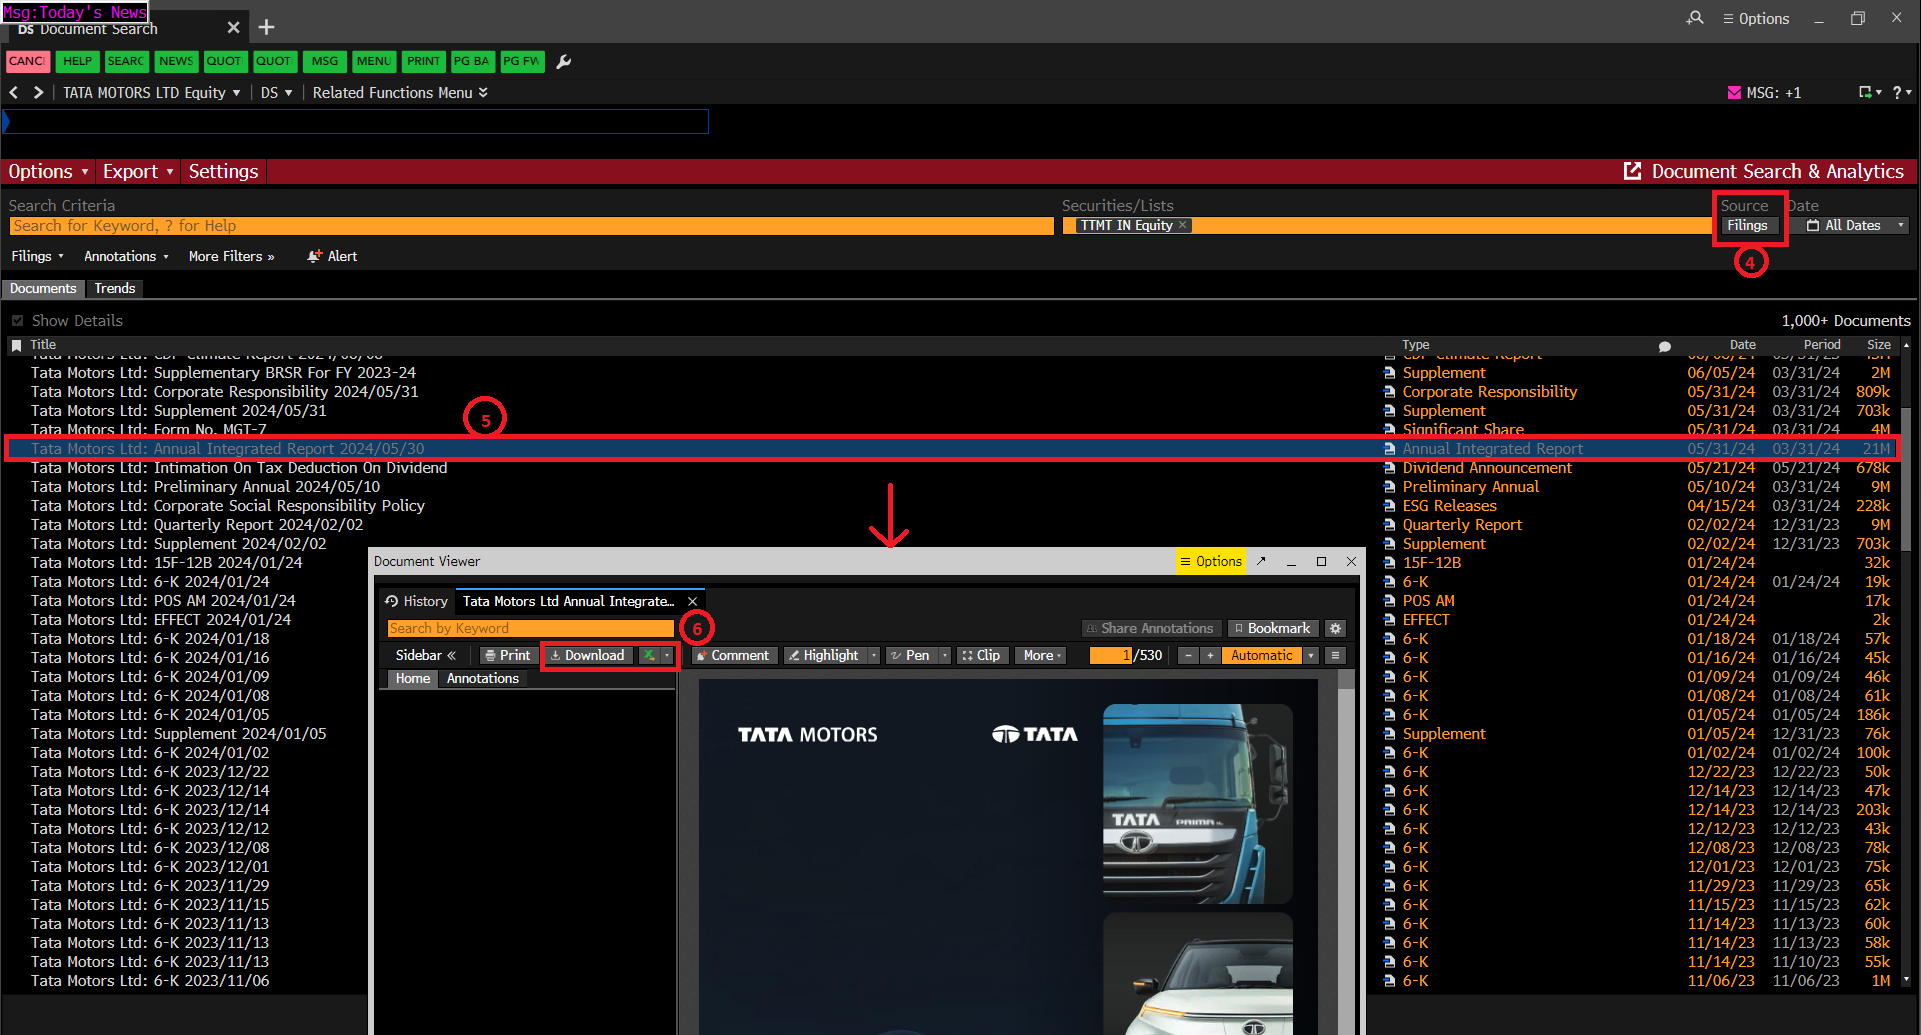1921x1035 pixels.
Task: Click the Excel export icon beside Download
Action: point(649,655)
